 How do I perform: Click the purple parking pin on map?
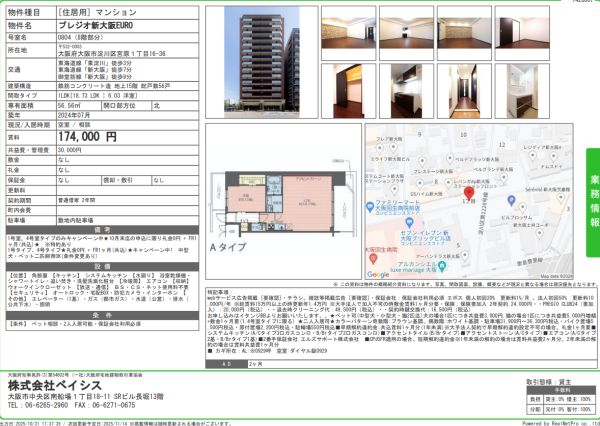tap(511, 200)
